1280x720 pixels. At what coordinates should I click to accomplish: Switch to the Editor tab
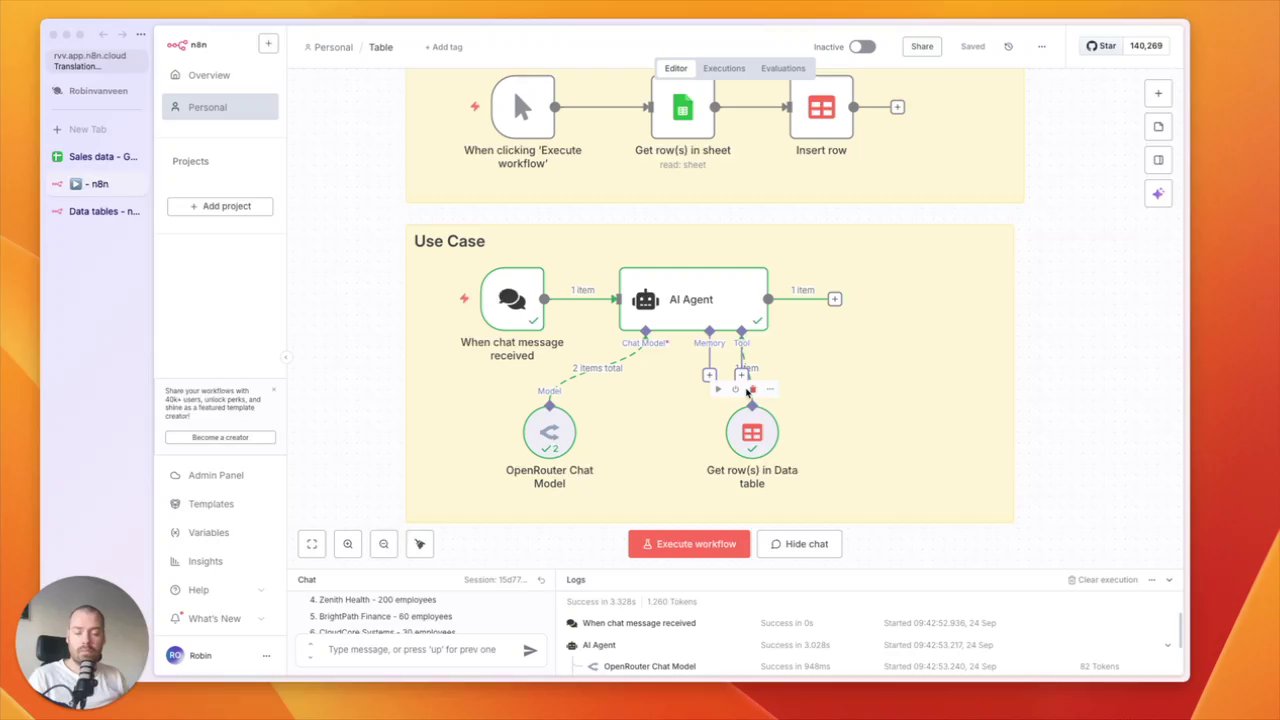click(x=676, y=69)
